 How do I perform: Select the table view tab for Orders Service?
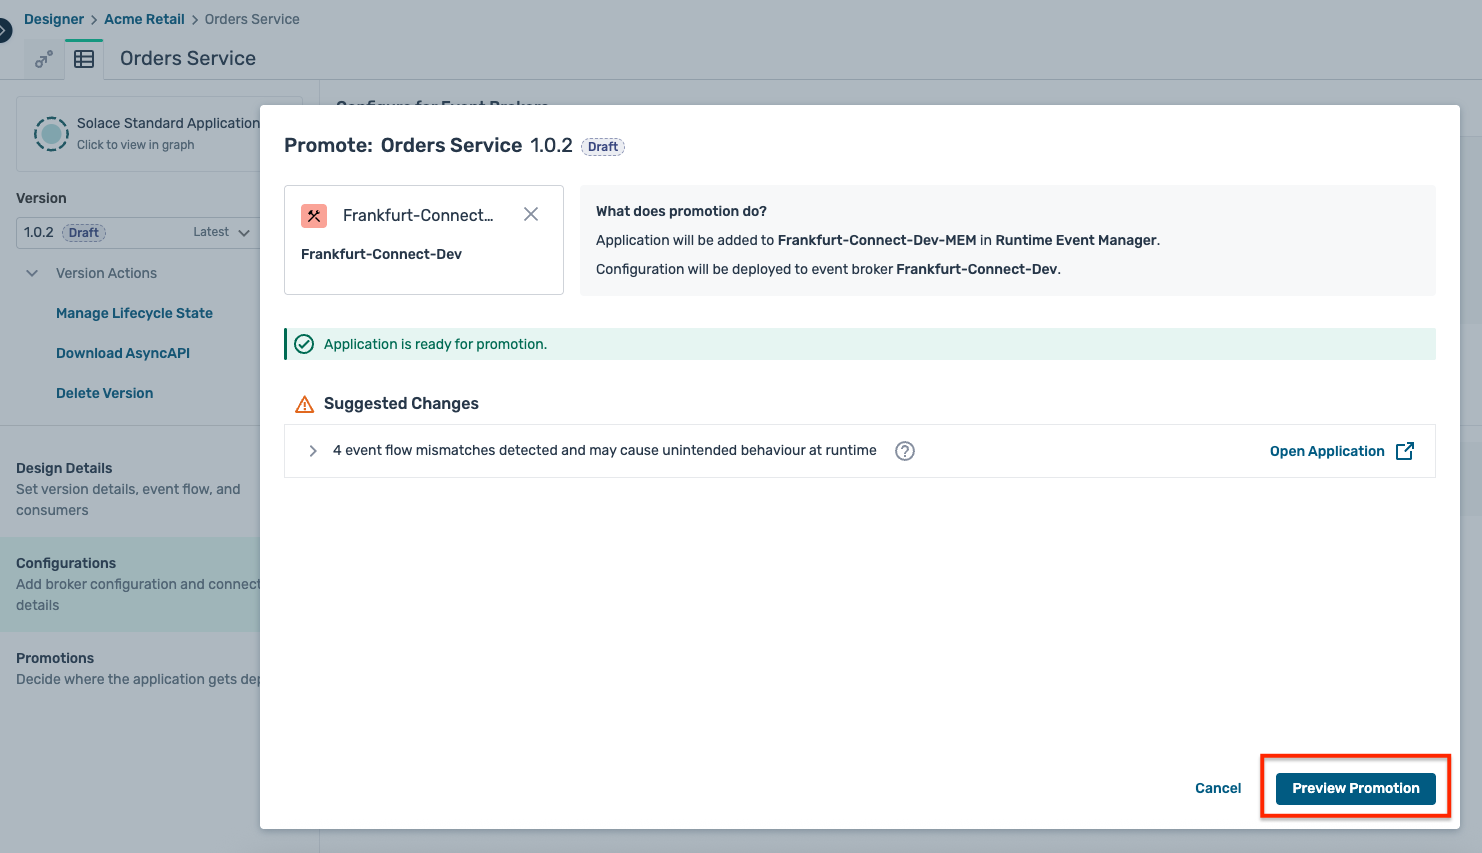click(84, 58)
